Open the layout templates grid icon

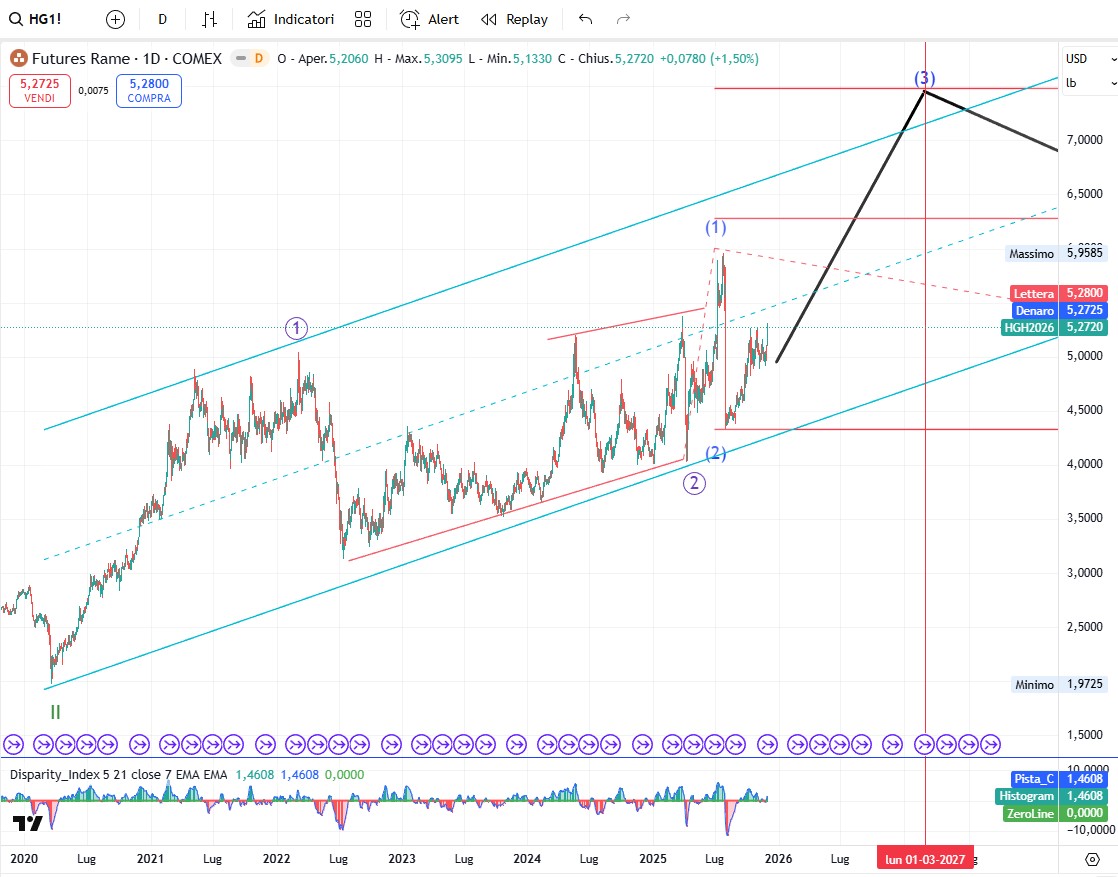tap(363, 19)
